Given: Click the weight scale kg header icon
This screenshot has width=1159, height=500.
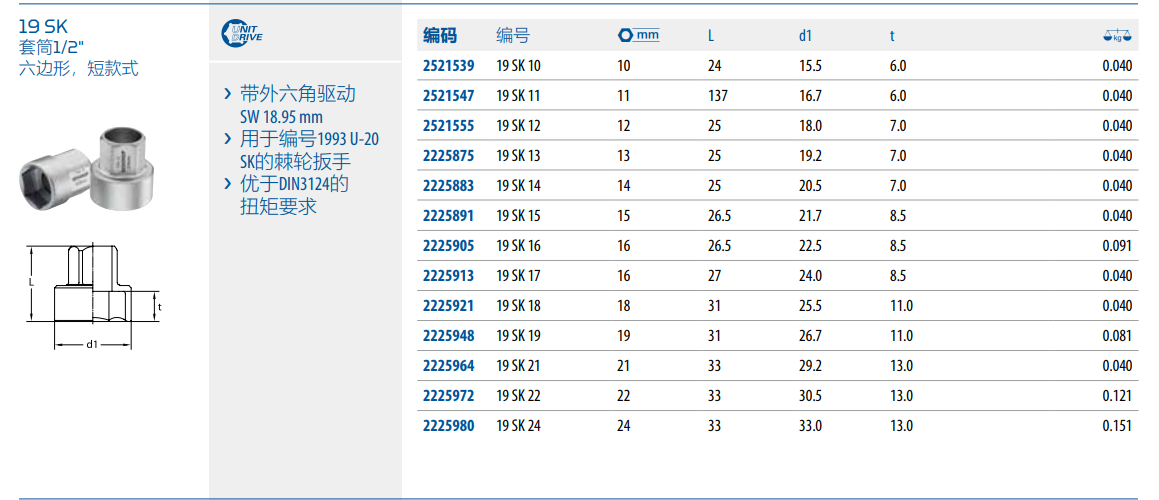Looking at the screenshot, I should tap(1118, 36).
